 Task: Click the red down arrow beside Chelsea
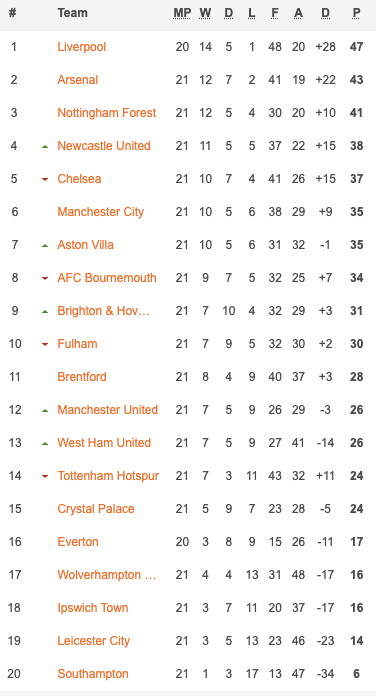click(x=45, y=179)
